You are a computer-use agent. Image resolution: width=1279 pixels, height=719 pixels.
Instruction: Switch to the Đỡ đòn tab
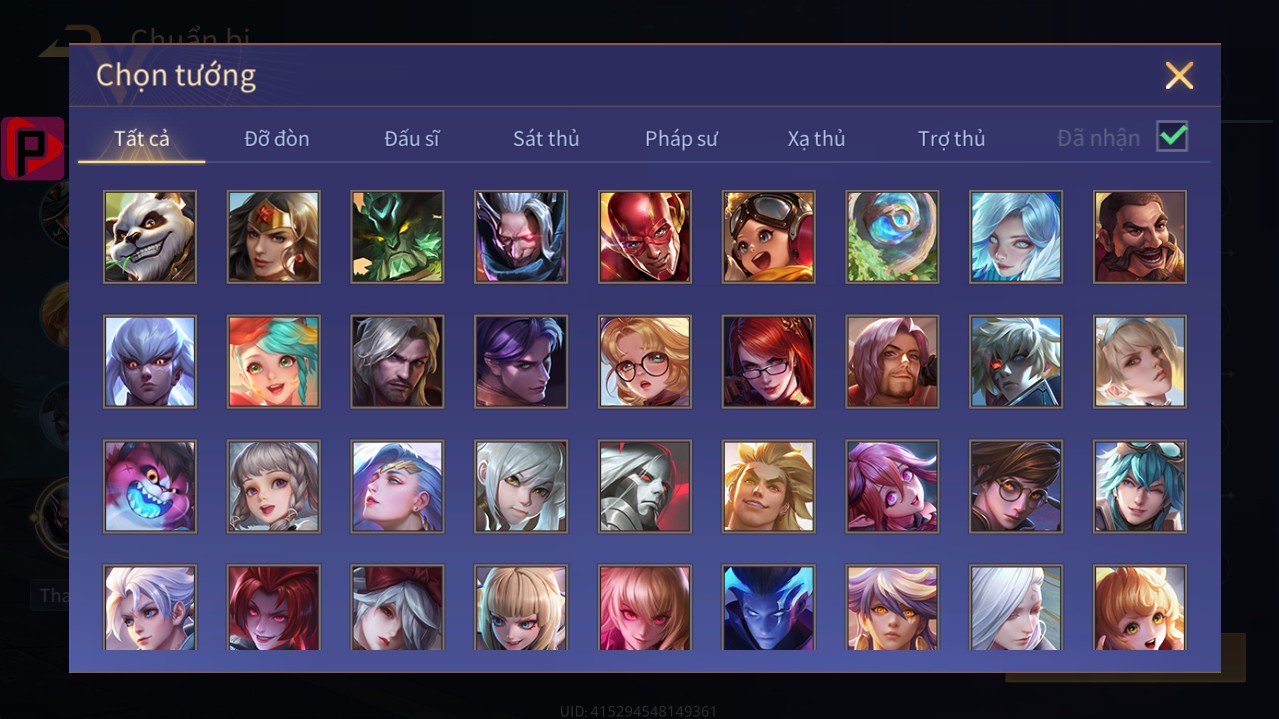277,139
